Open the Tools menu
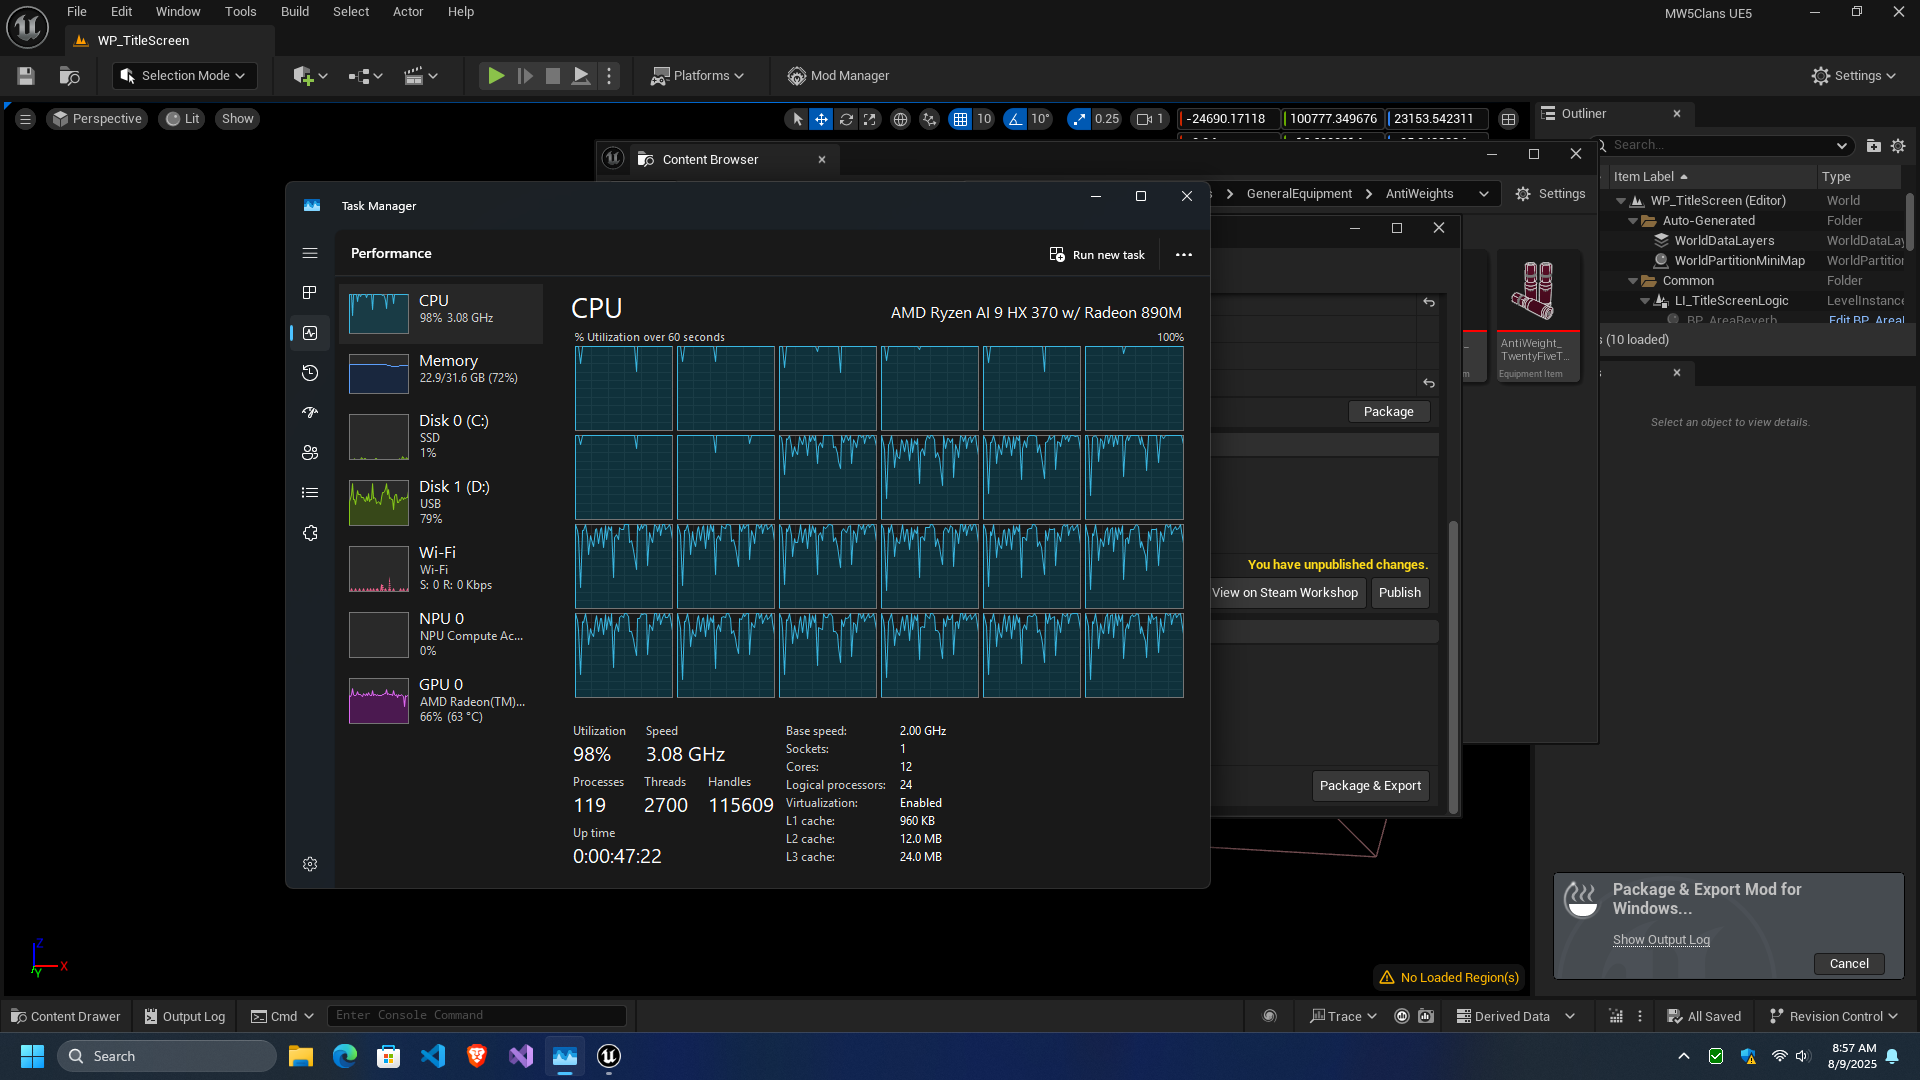Screen dimensions: 1920x1080 (240, 12)
